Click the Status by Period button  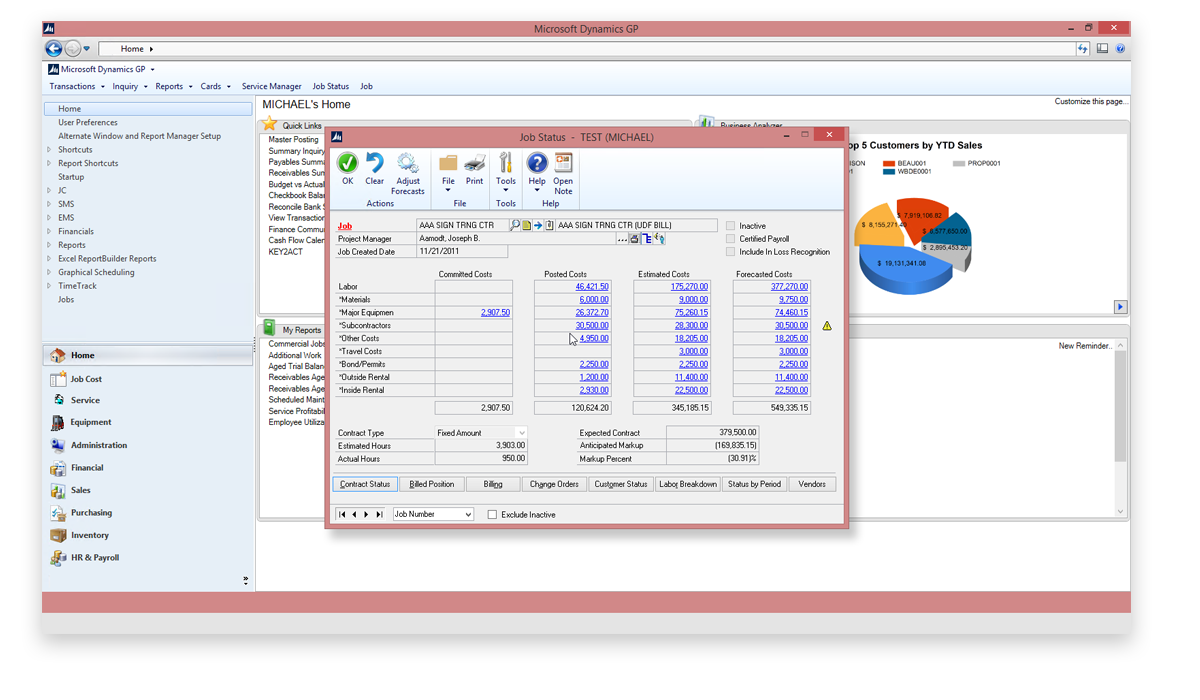click(x=754, y=484)
